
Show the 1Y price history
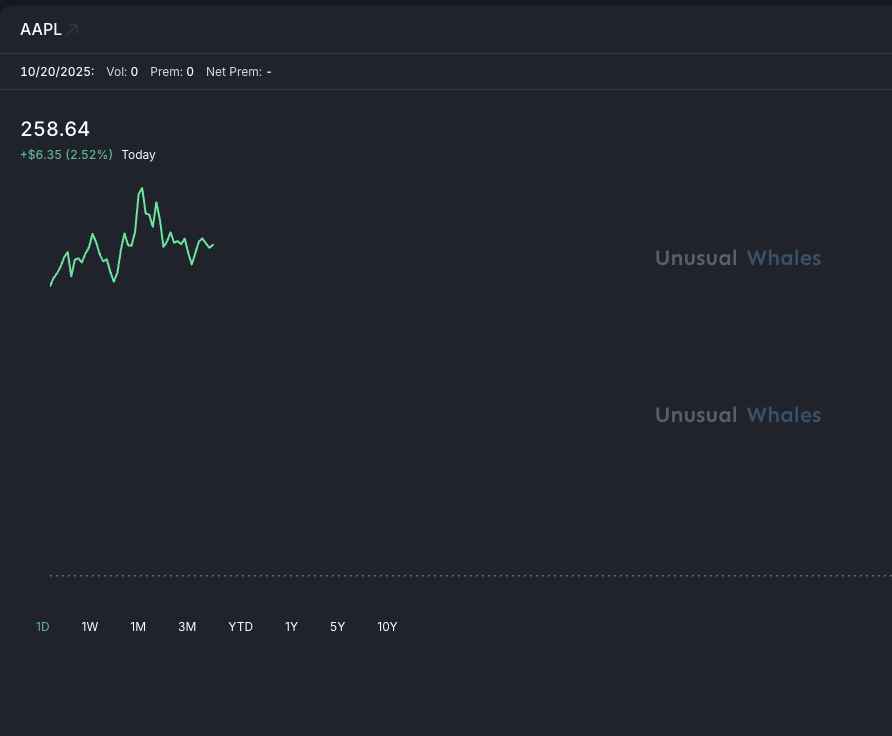(291, 627)
